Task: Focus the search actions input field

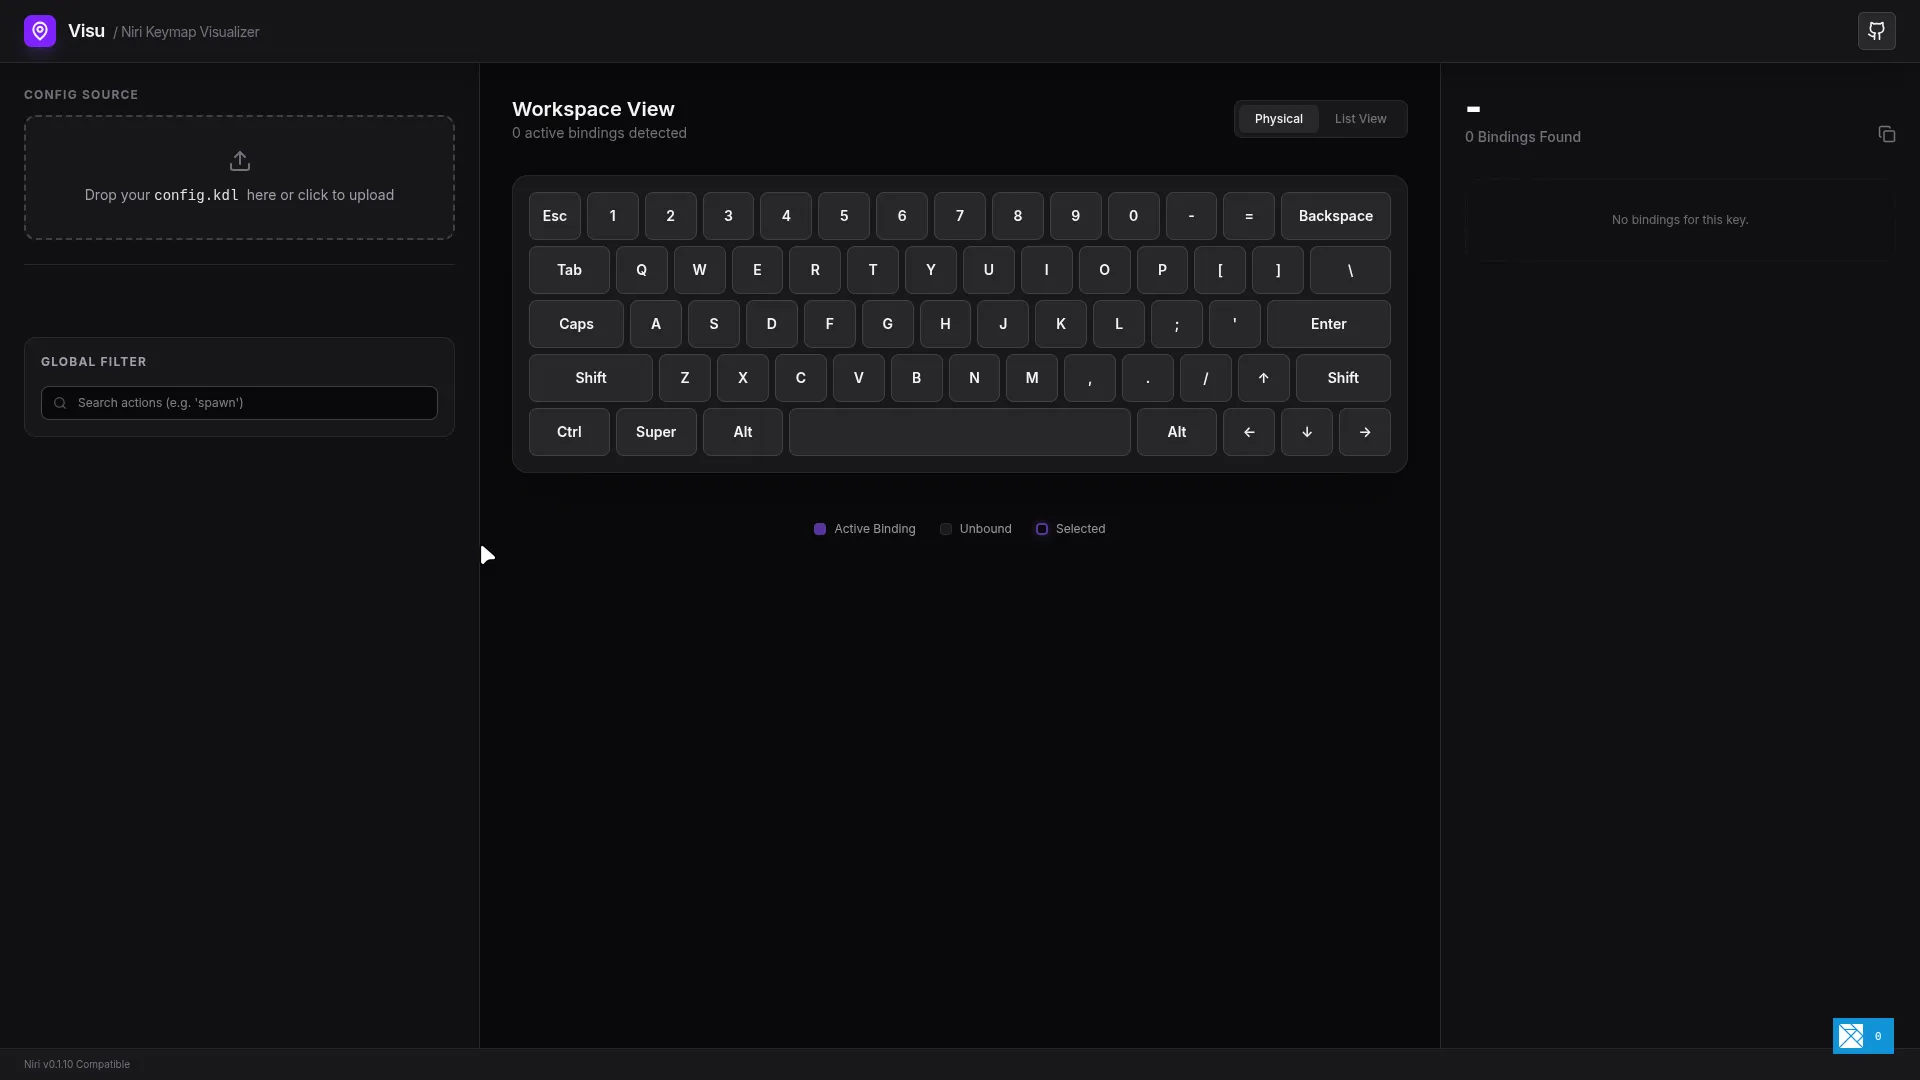Action: click(x=250, y=403)
